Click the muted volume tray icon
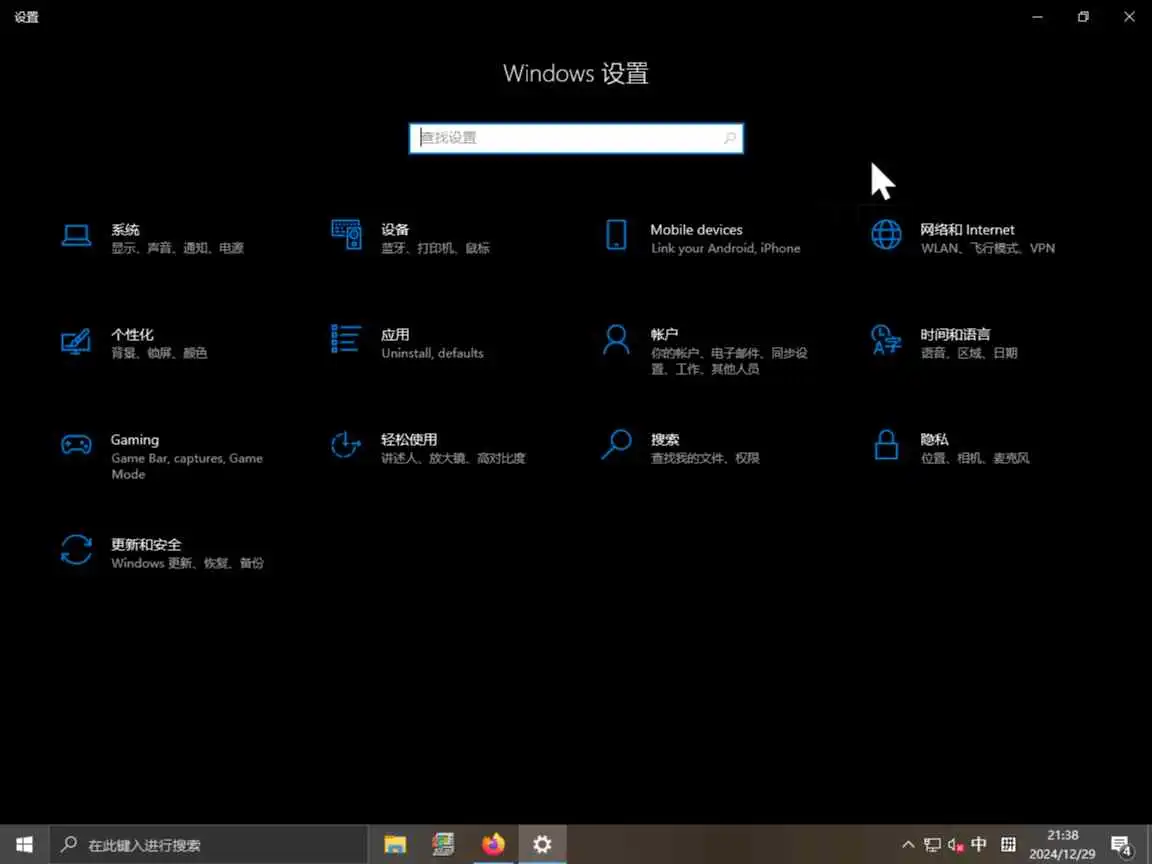Viewport: 1152px width, 864px height. click(955, 845)
